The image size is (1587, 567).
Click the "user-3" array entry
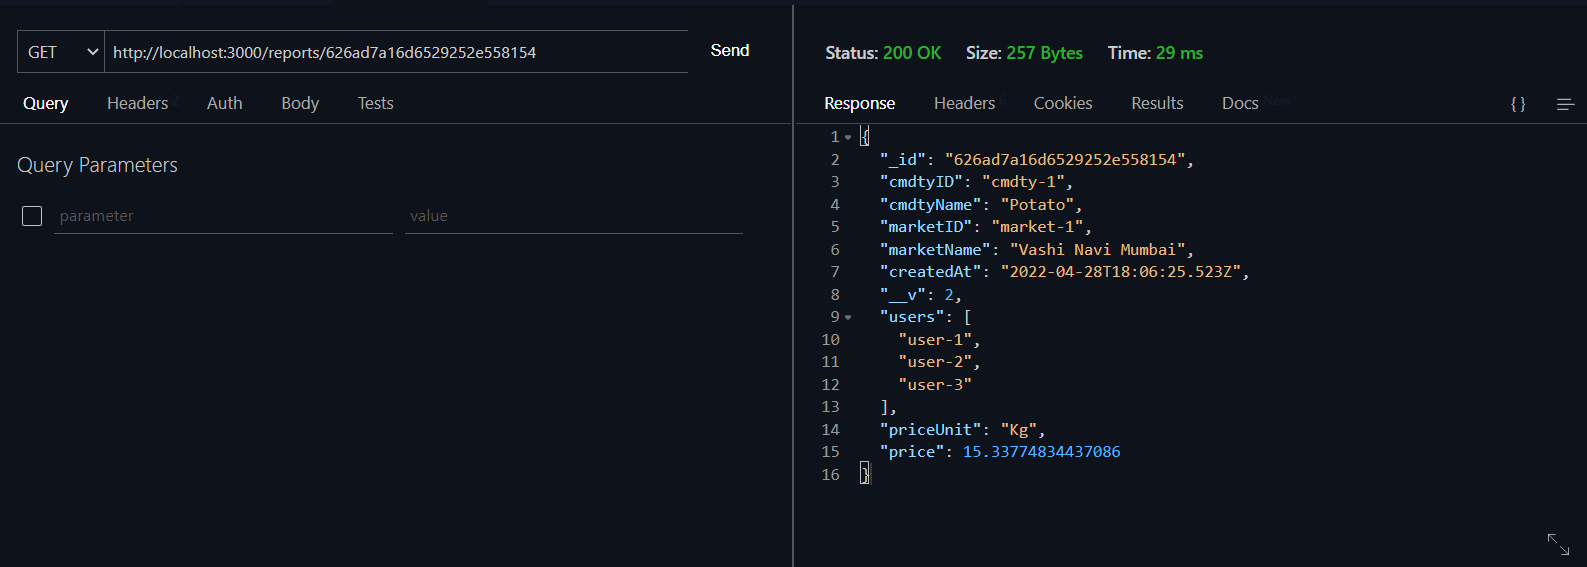[x=935, y=385]
